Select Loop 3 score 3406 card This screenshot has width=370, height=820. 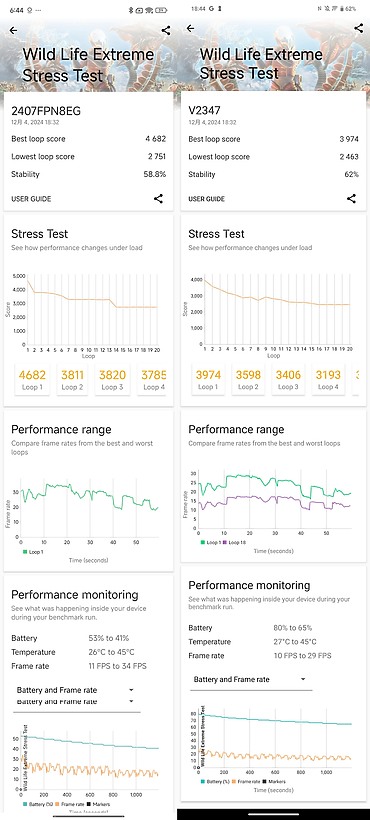[285, 380]
